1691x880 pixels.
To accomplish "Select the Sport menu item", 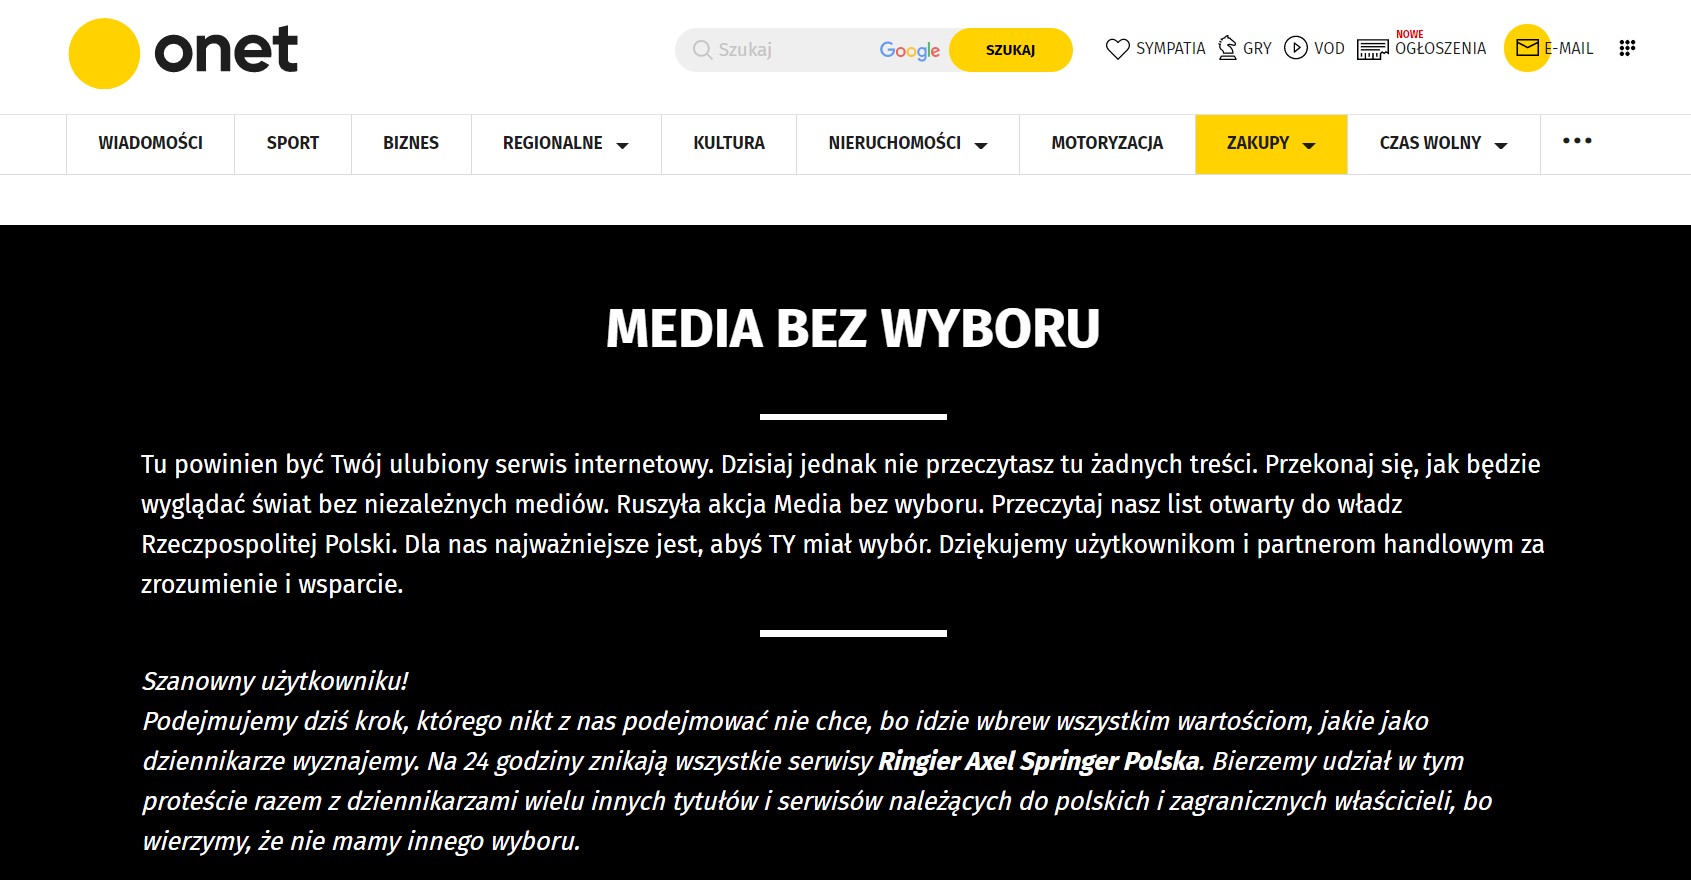I will pyautogui.click(x=292, y=143).
